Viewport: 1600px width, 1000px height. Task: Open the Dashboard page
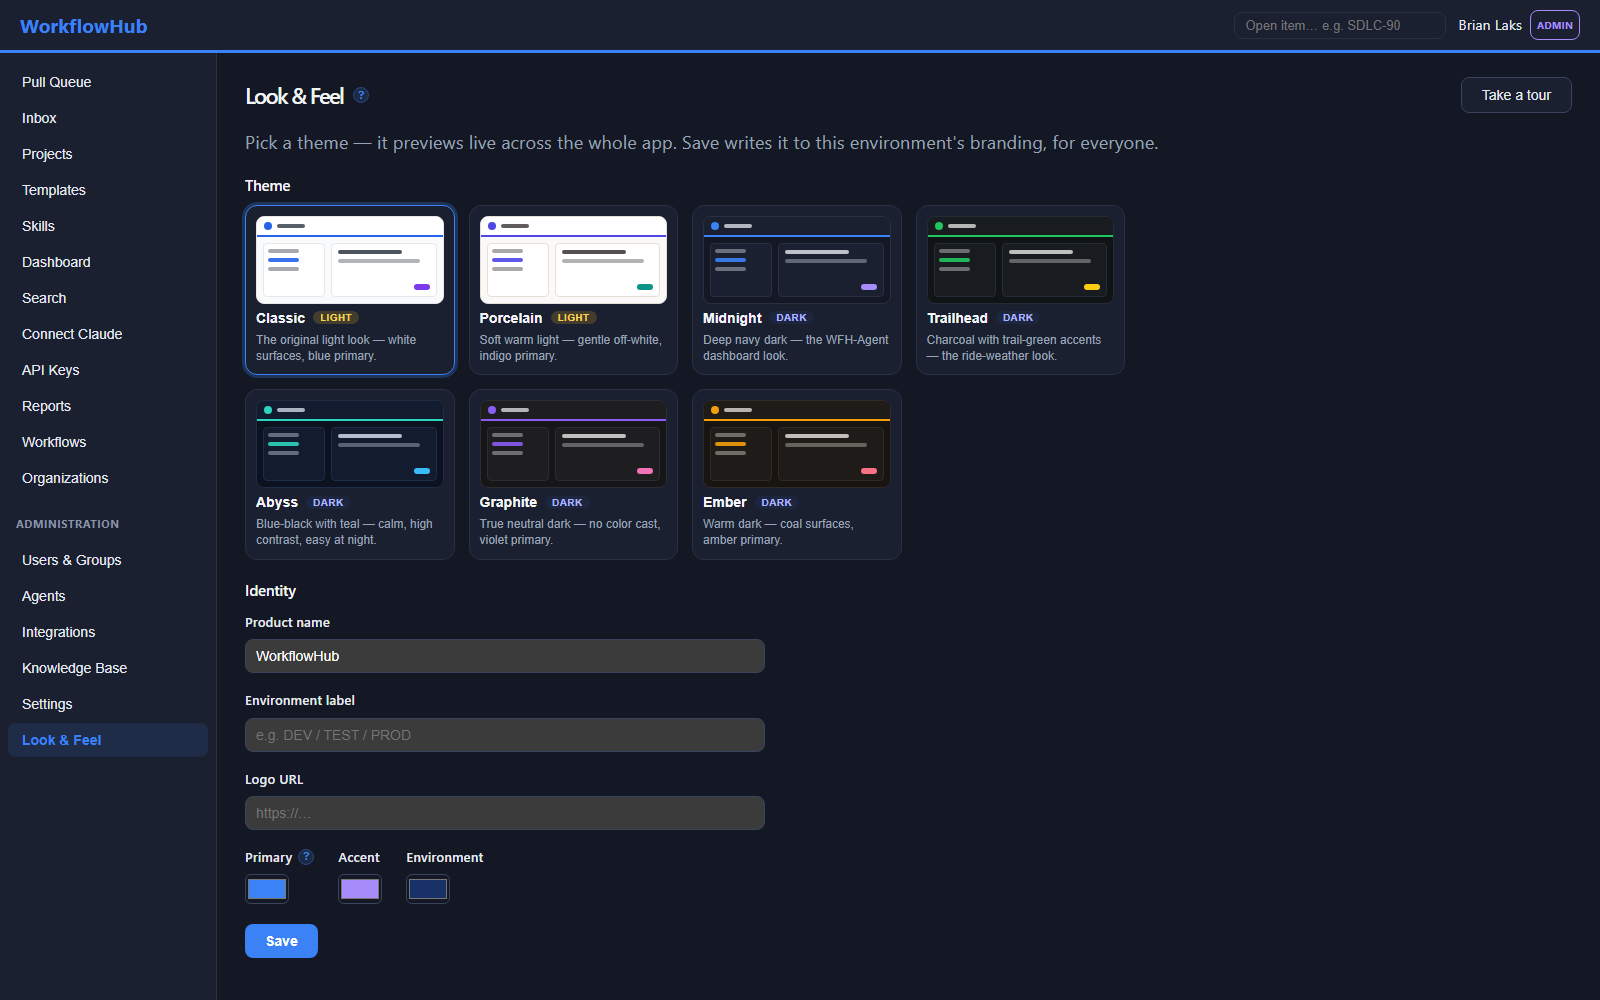click(108, 262)
